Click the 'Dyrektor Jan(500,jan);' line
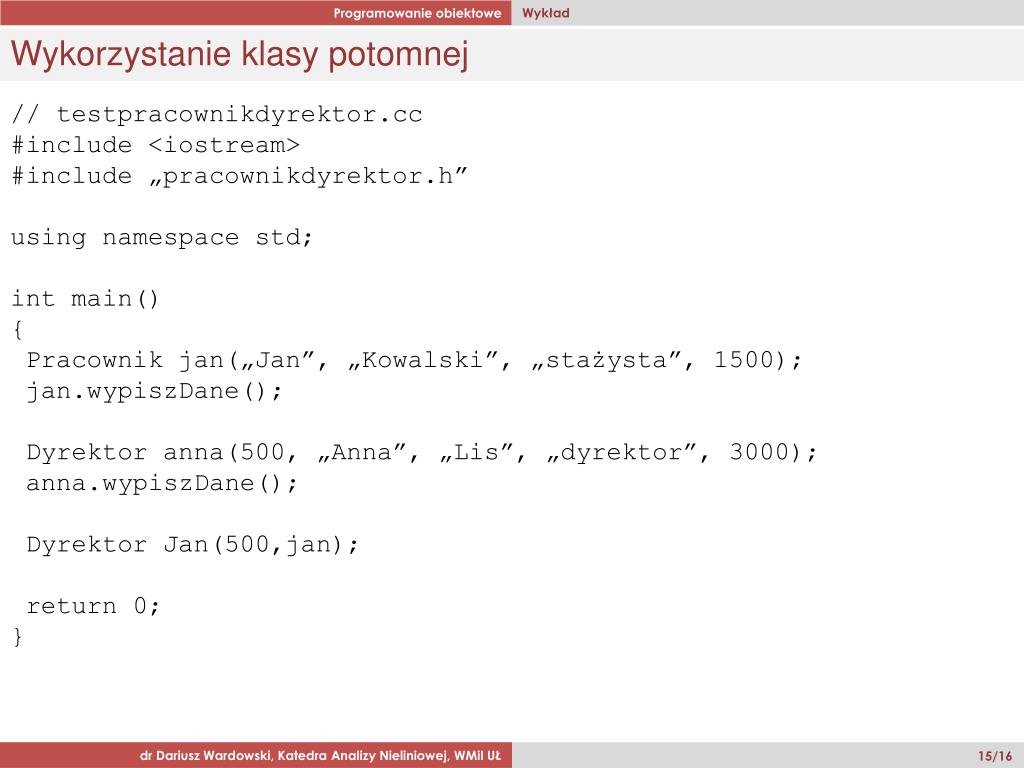The width and height of the screenshot is (1024, 768). click(x=193, y=545)
